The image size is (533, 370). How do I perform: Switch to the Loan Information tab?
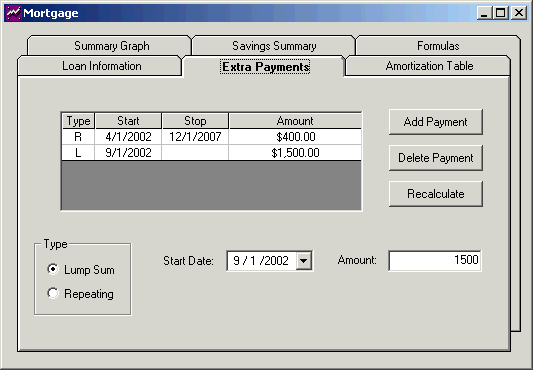point(101,66)
